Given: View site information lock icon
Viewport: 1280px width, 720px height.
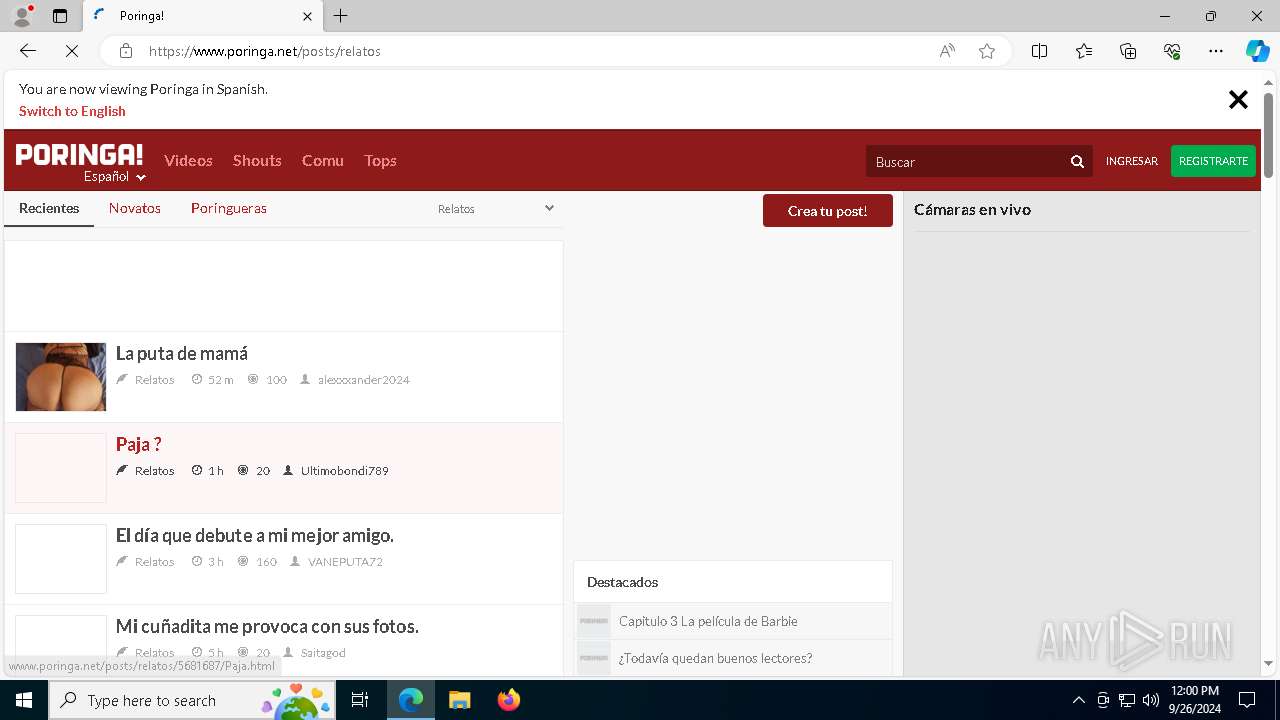Looking at the screenshot, I should [x=126, y=51].
